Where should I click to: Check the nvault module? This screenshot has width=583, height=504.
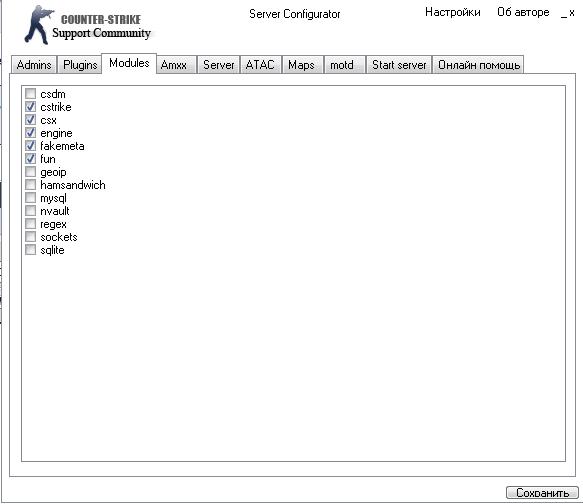pos(30,211)
